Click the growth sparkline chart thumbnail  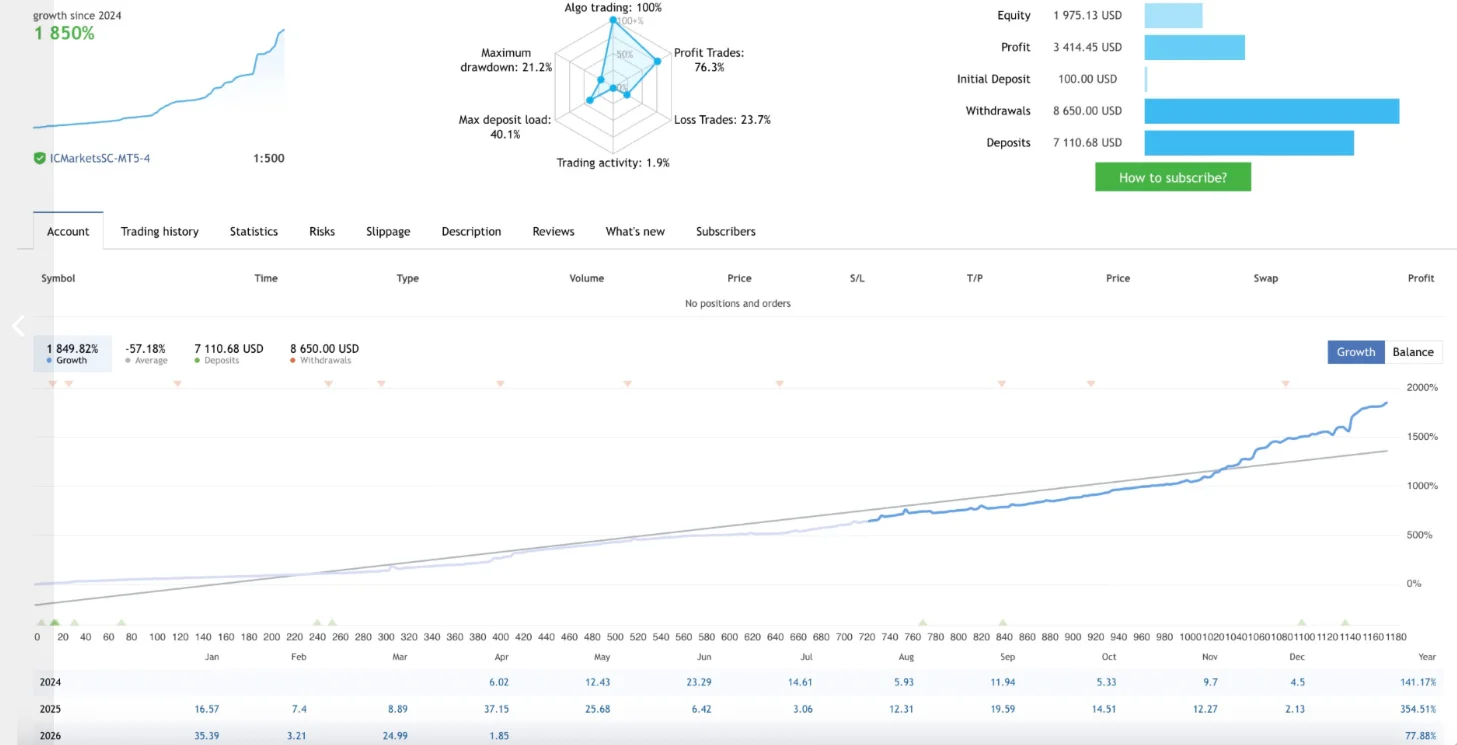[x=159, y=78]
